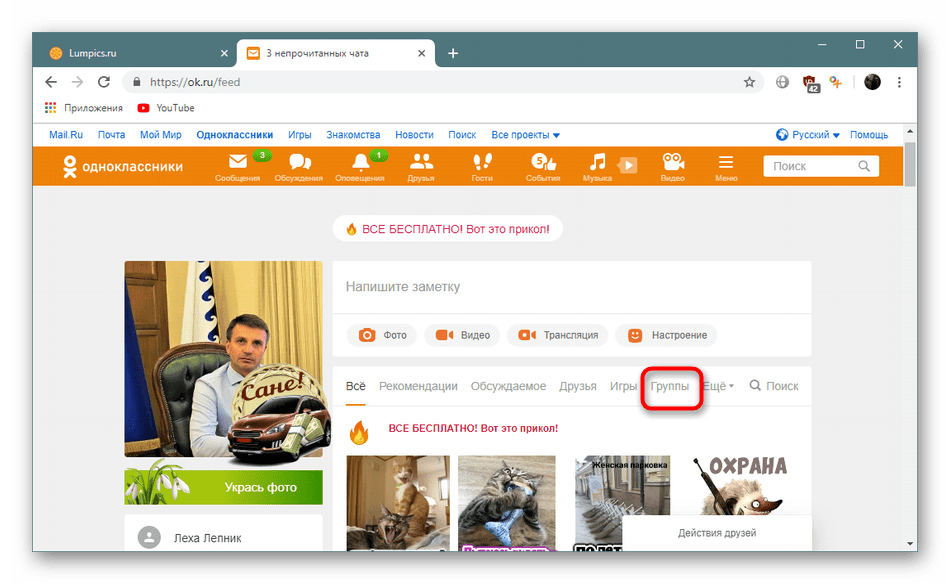Open the Игры link in top bar
Viewport: 950px width, 584px height.
pyautogui.click(x=299, y=134)
